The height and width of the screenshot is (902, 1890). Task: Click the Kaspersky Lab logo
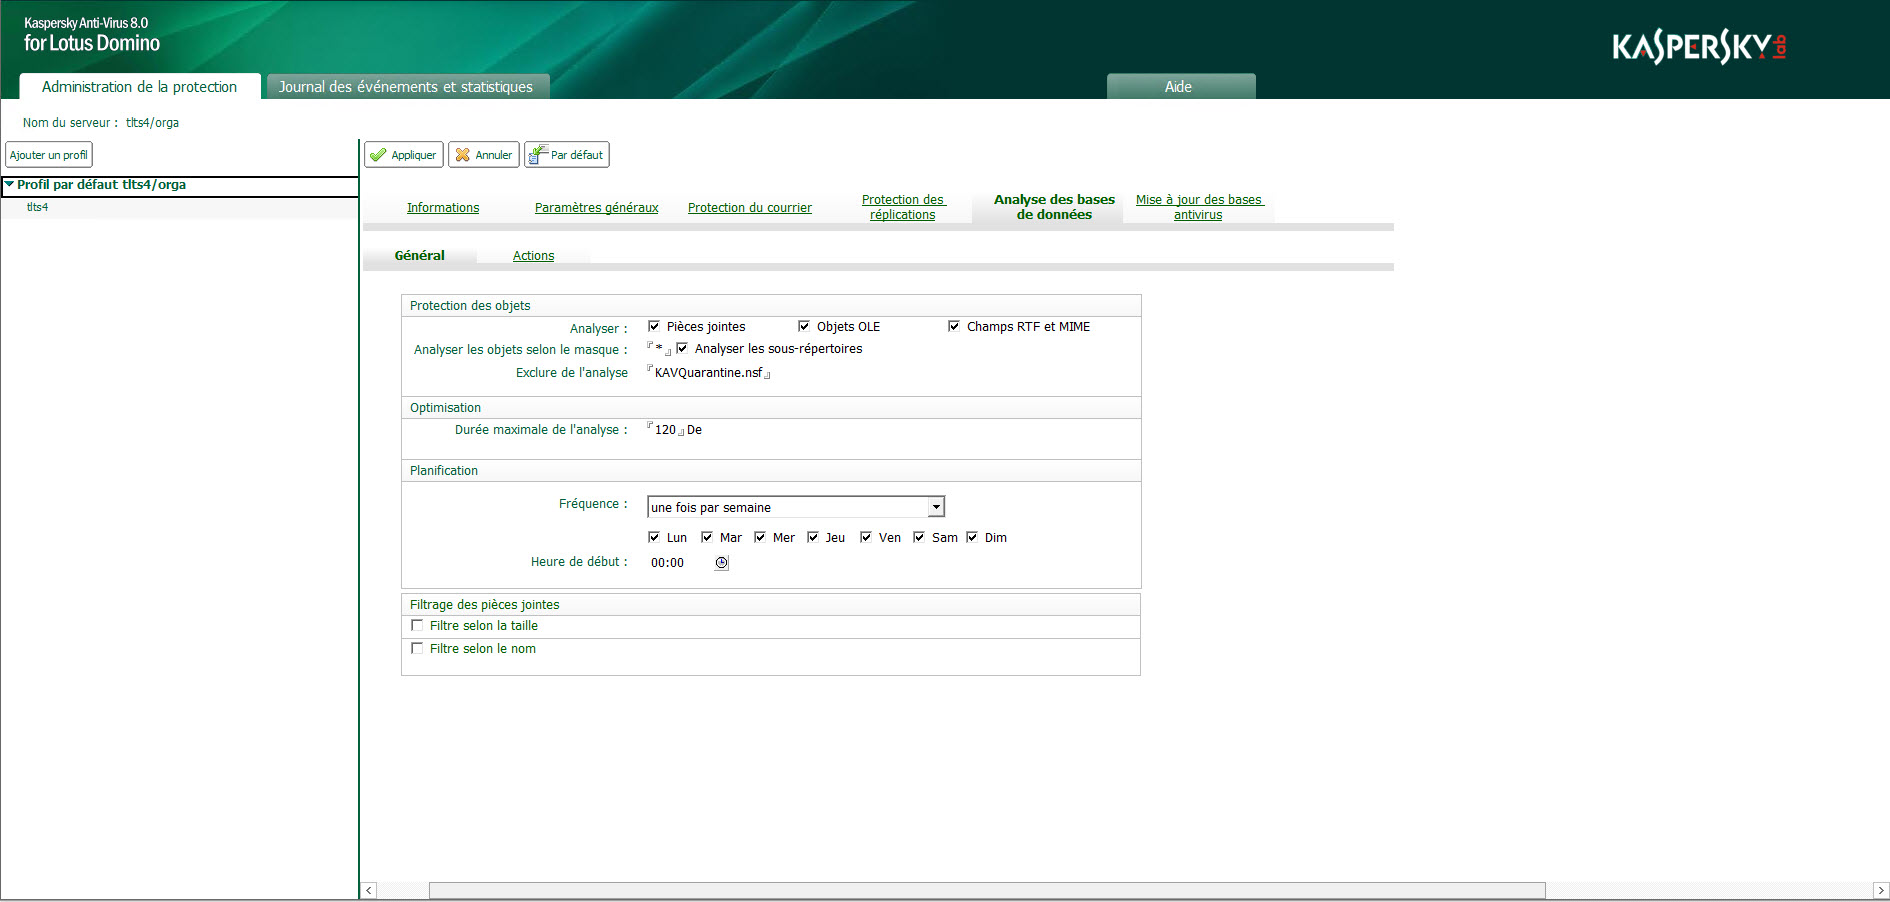pyautogui.click(x=1700, y=45)
